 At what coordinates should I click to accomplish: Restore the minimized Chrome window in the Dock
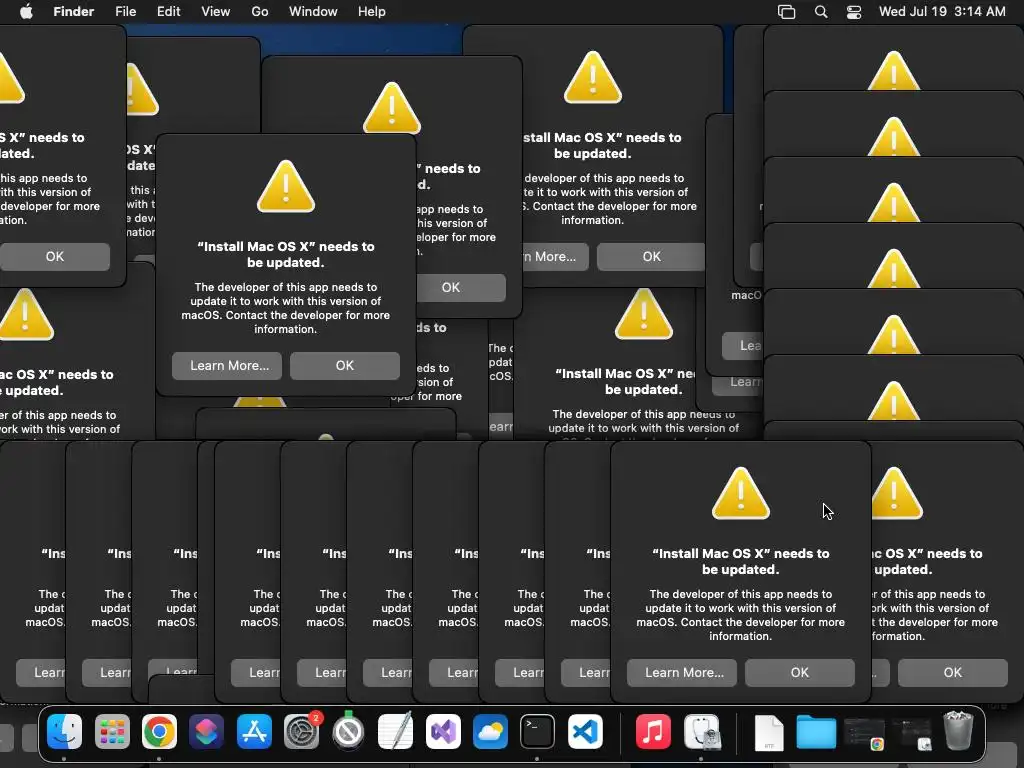tap(864, 734)
